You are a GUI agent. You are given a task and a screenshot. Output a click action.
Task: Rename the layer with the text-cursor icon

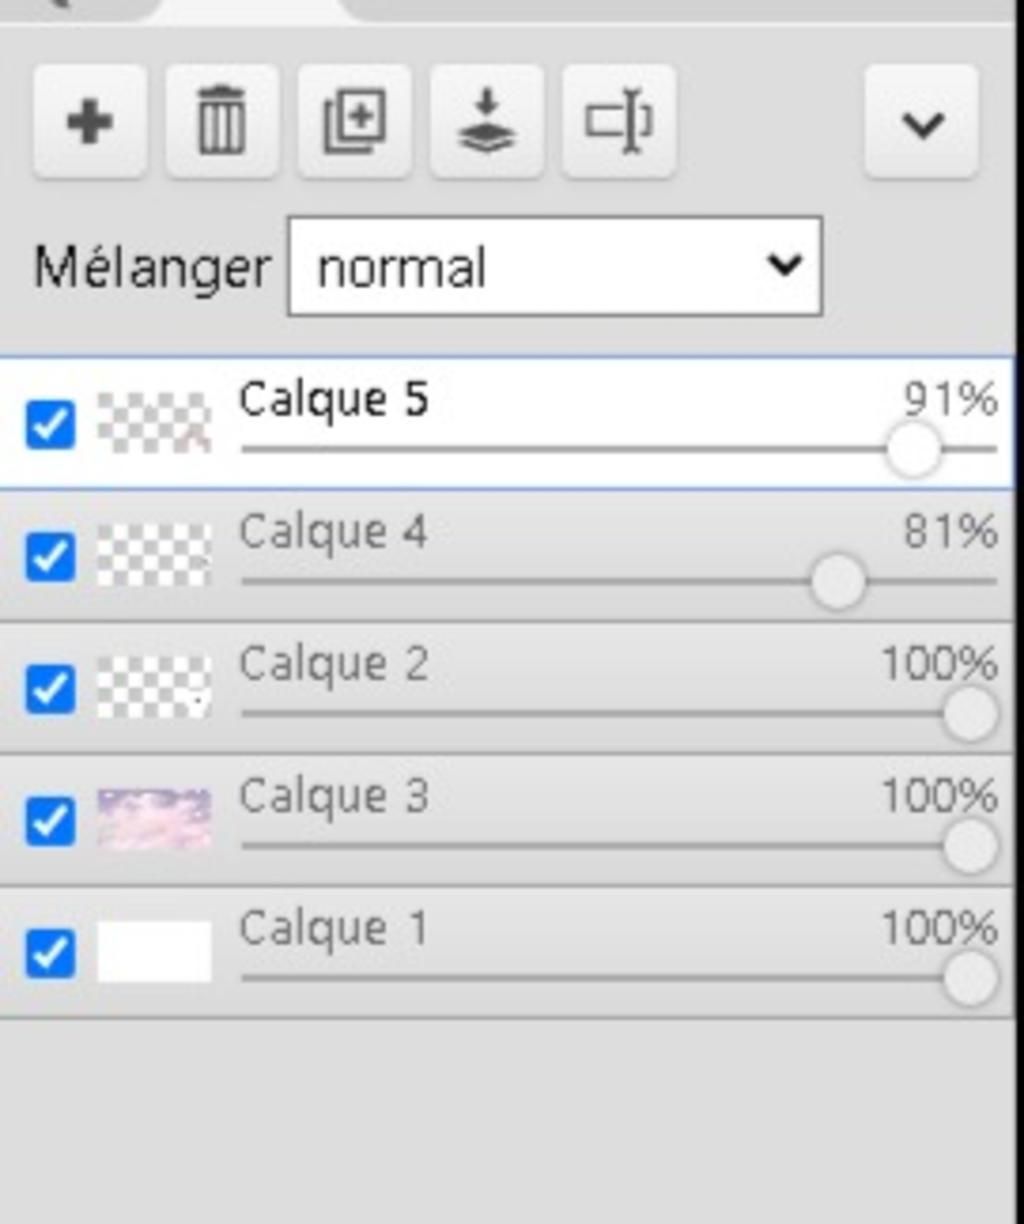pyautogui.click(x=619, y=122)
